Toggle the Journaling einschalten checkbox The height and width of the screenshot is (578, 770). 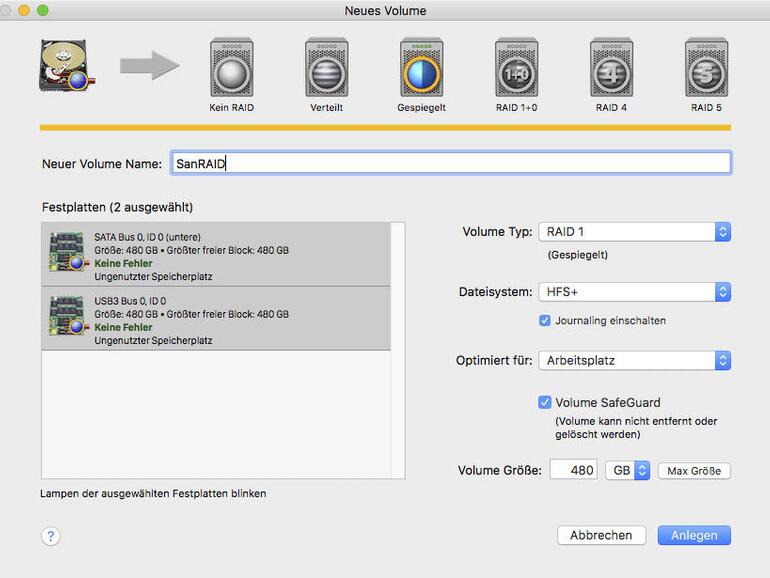(x=545, y=321)
